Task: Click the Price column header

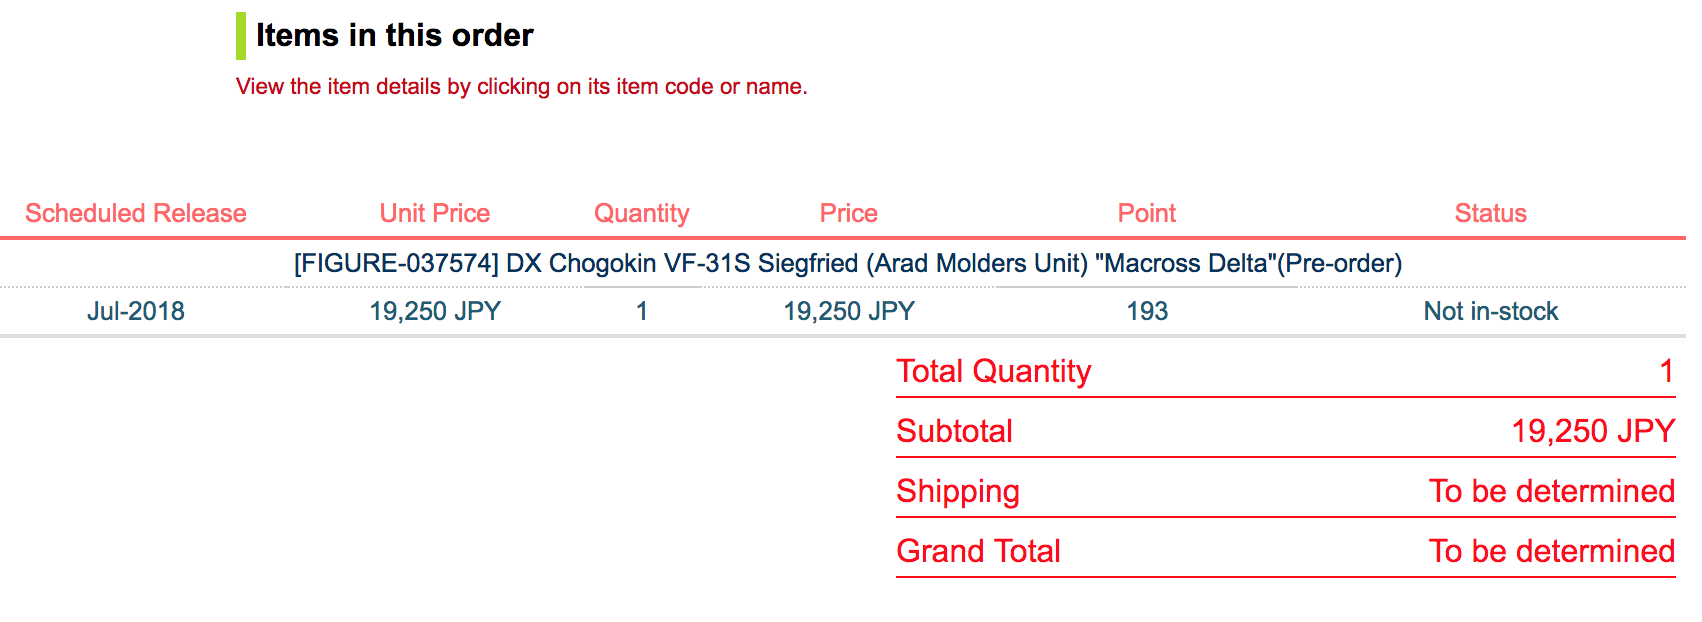Action: 849,213
